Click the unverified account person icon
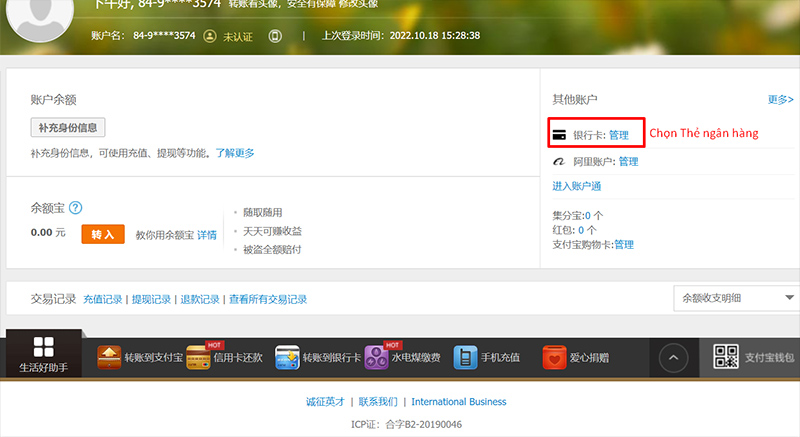800x437 pixels. tap(210, 36)
